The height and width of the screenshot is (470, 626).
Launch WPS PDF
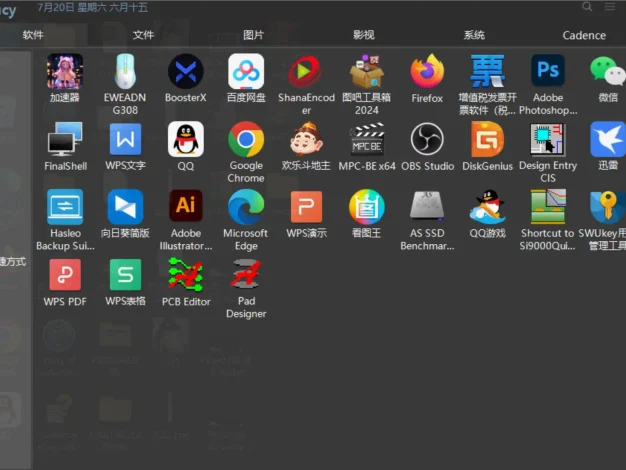65,275
